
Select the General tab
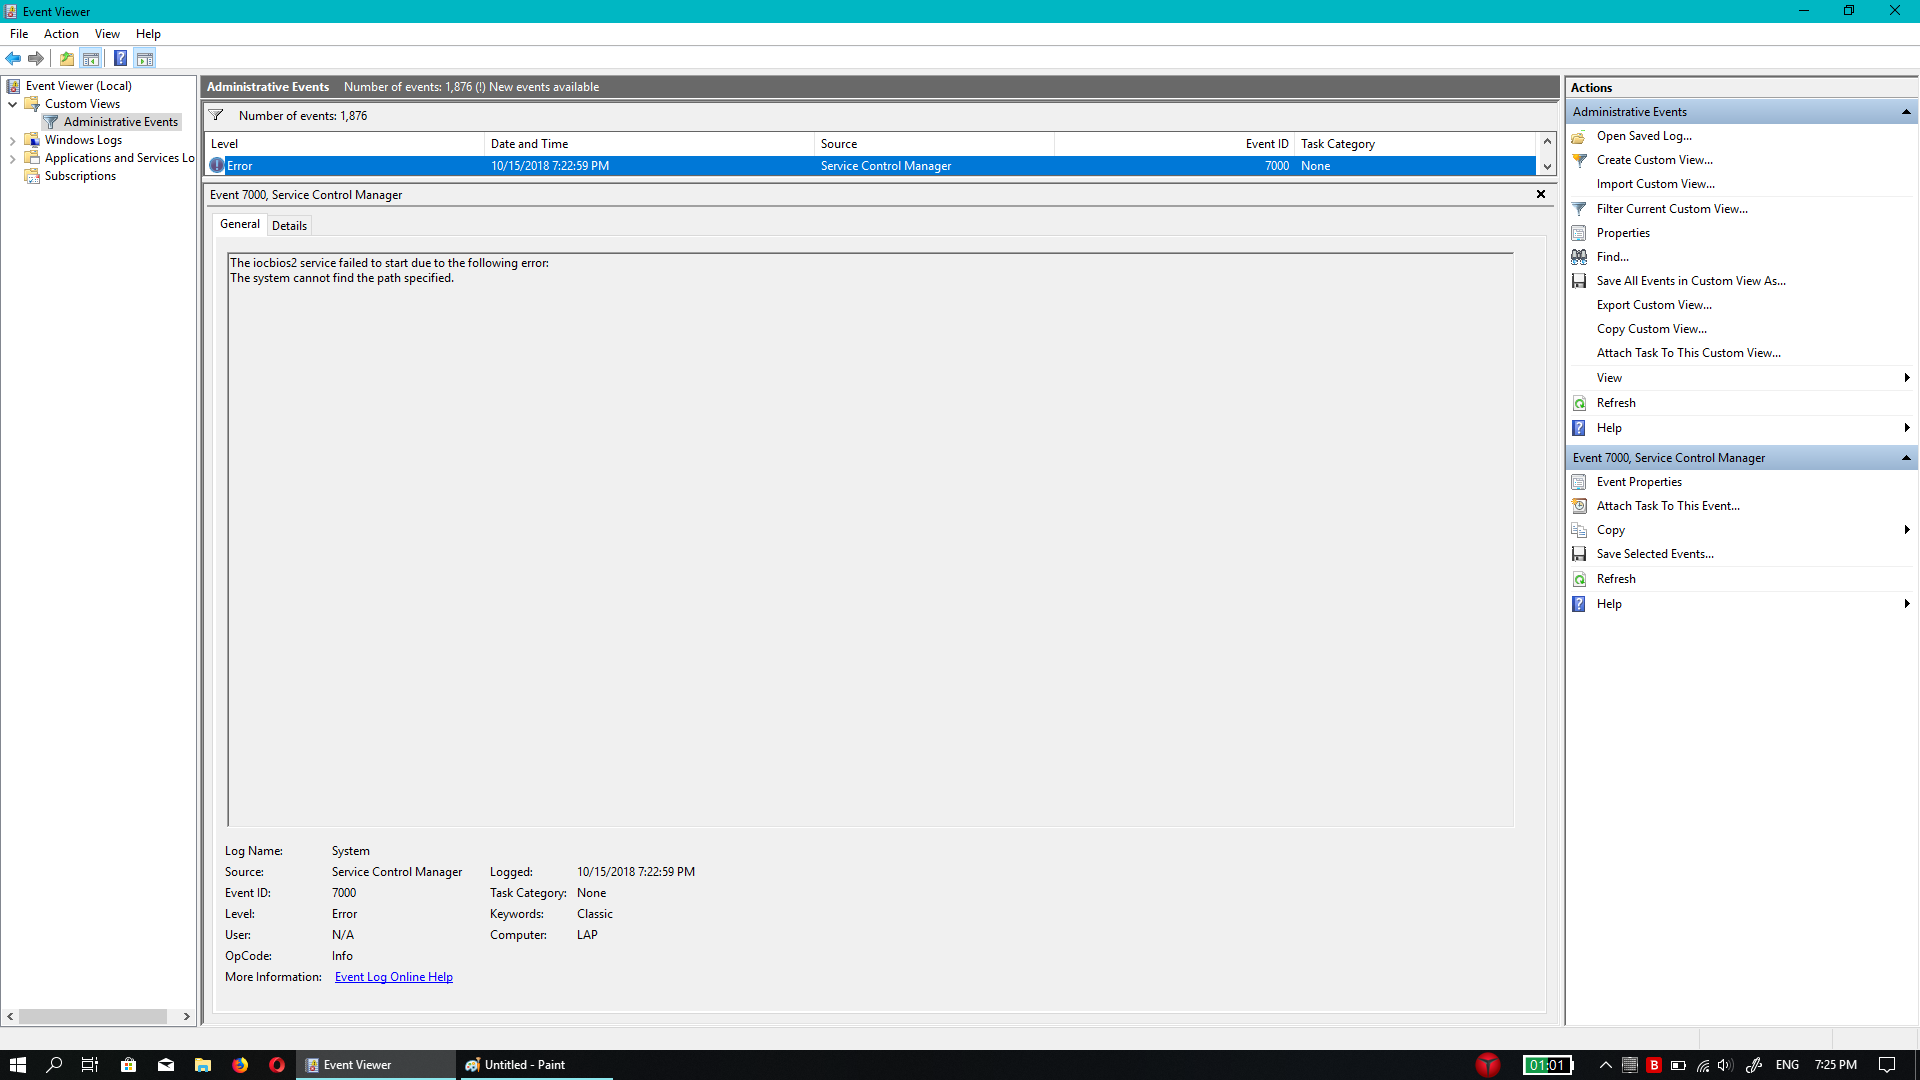(x=240, y=224)
